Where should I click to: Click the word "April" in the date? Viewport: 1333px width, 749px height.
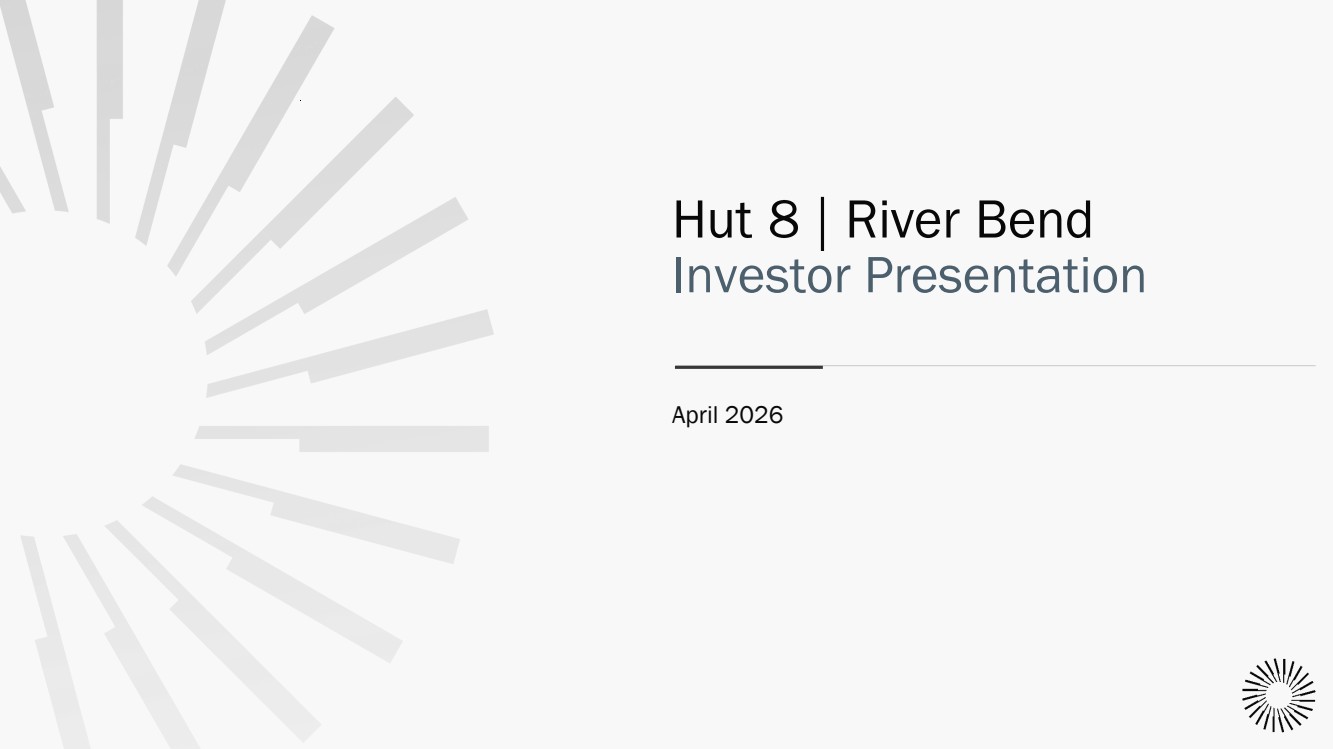tap(694, 415)
